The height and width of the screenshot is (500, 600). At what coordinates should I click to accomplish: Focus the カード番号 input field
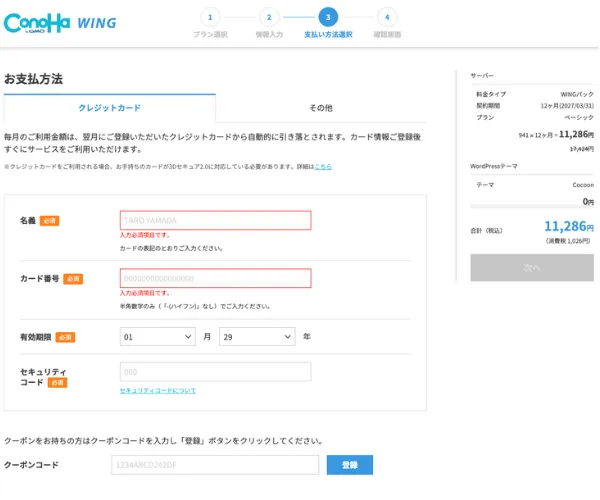click(215, 278)
